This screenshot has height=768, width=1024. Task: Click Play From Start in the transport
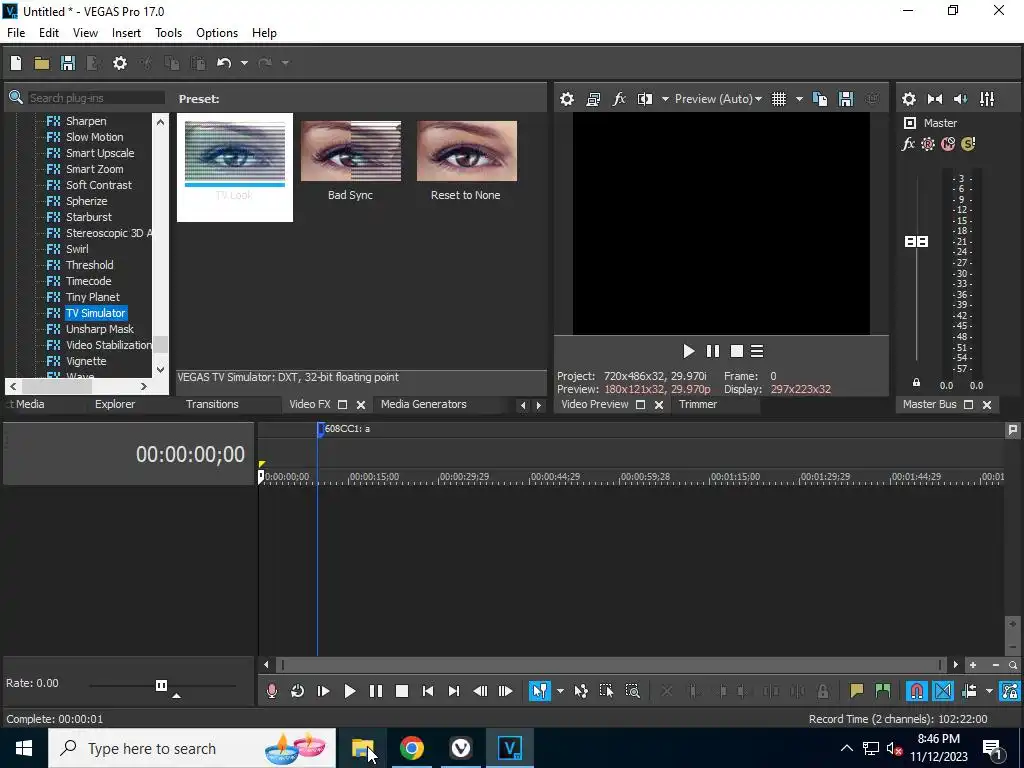coord(323,691)
